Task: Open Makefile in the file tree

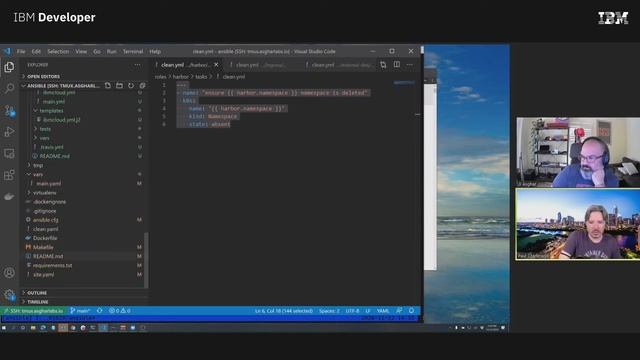Action: pos(43,247)
